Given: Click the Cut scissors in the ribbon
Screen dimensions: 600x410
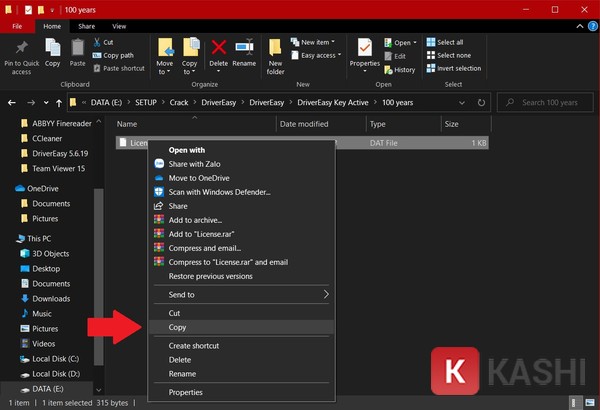Looking at the screenshot, I should point(97,42).
